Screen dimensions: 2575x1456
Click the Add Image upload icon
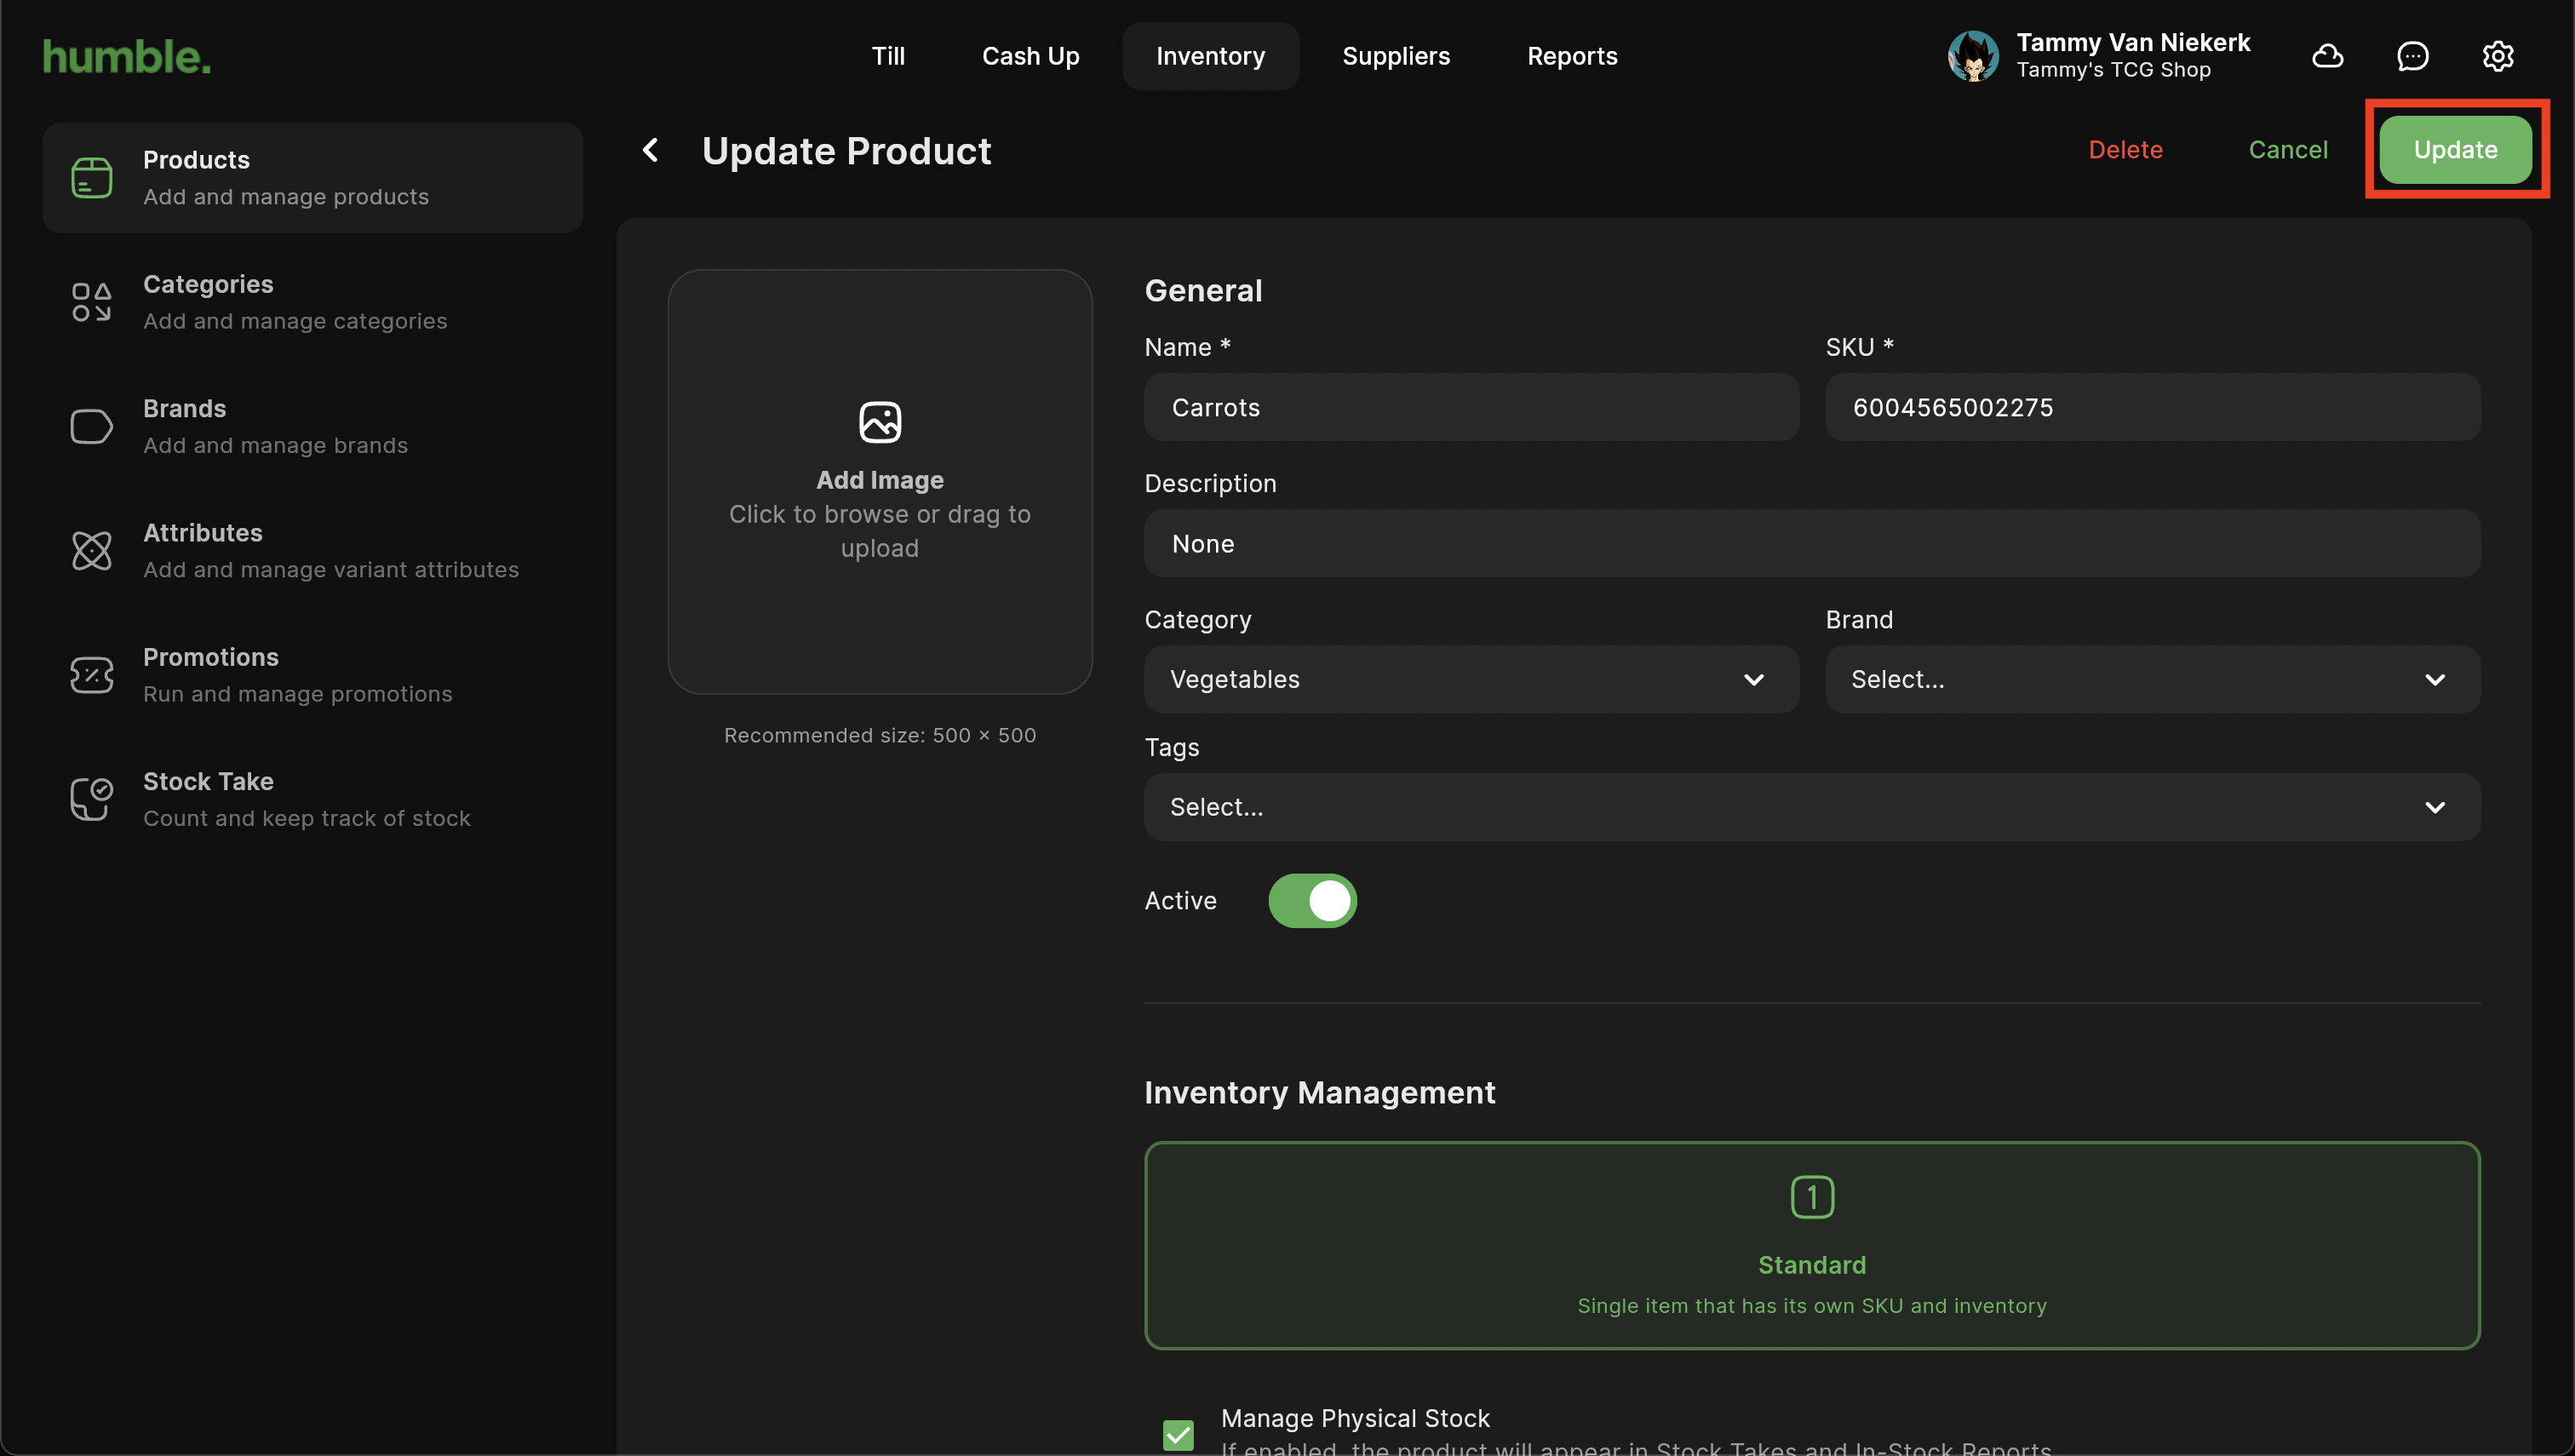pos(879,422)
